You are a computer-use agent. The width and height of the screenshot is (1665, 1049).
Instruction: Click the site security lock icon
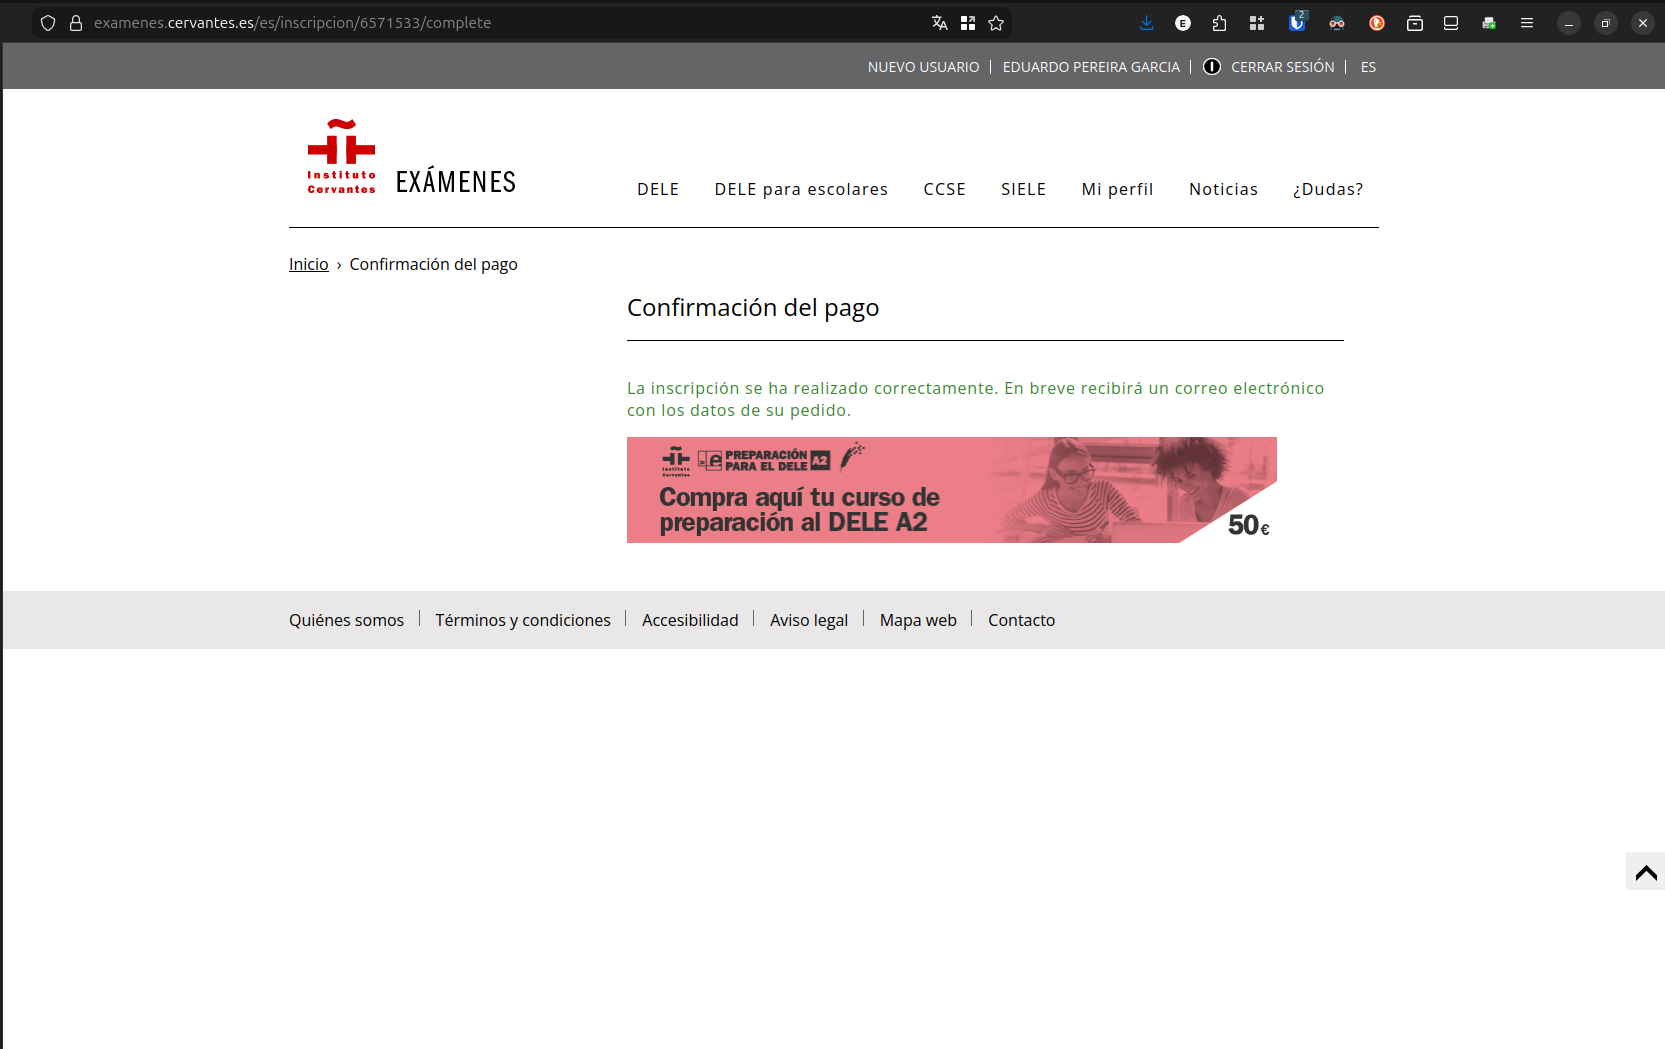tap(76, 23)
